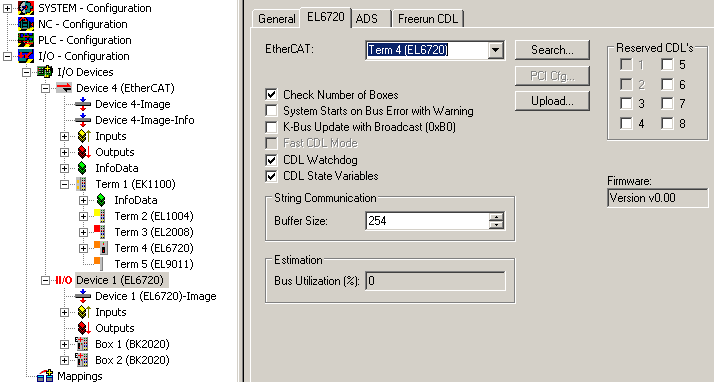Click the I/O - Configuration icon
The width and height of the screenshot is (714, 382).
[x=26, y=56]
